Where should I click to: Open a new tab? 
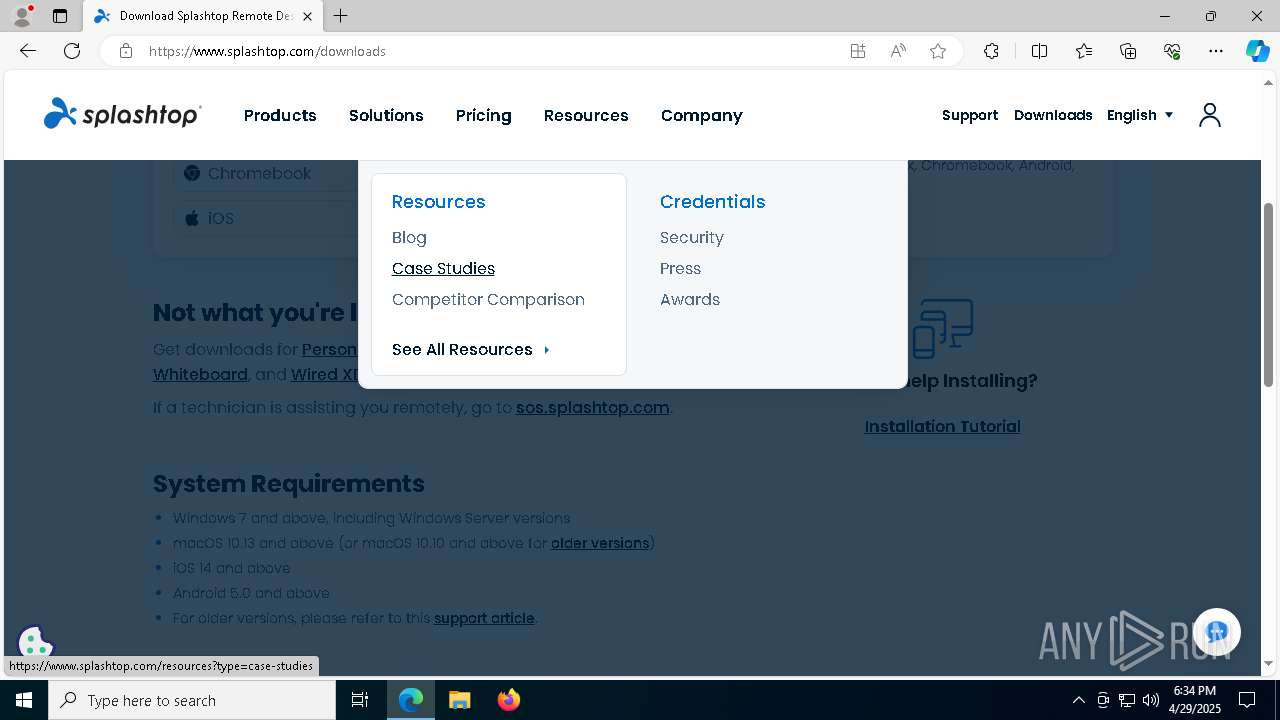341,16
